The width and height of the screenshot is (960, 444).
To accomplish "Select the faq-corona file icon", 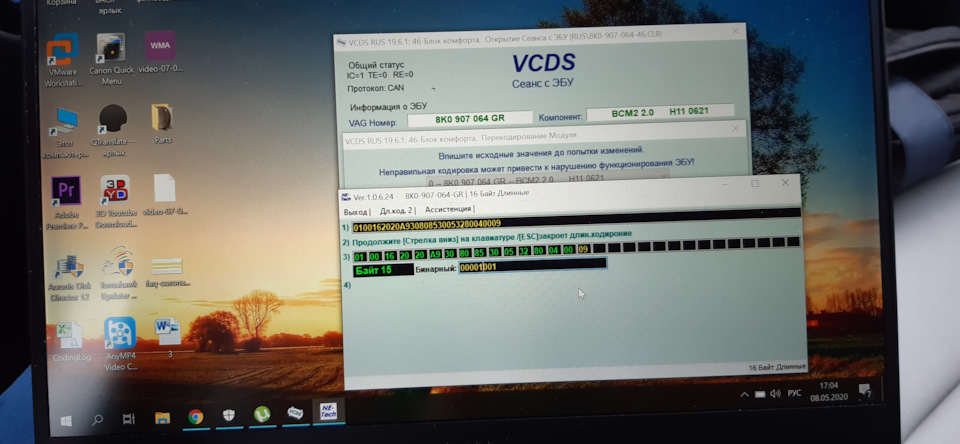I will click(167, 273).
